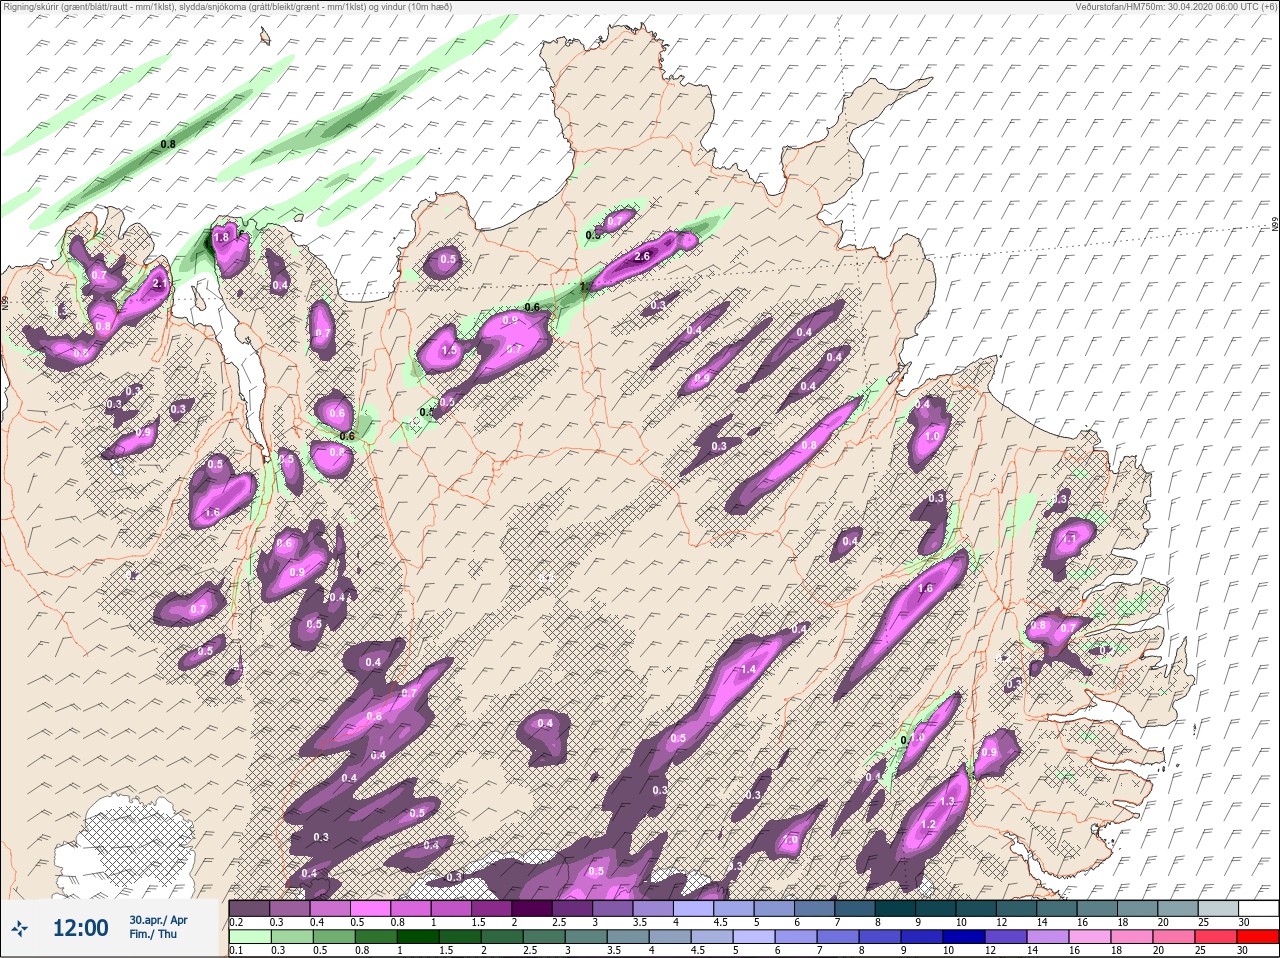The width and height of the screenshot is (1280, 958).
Task: Click the upper legend's 30 scale label
Action: [x=1244, y=922]
